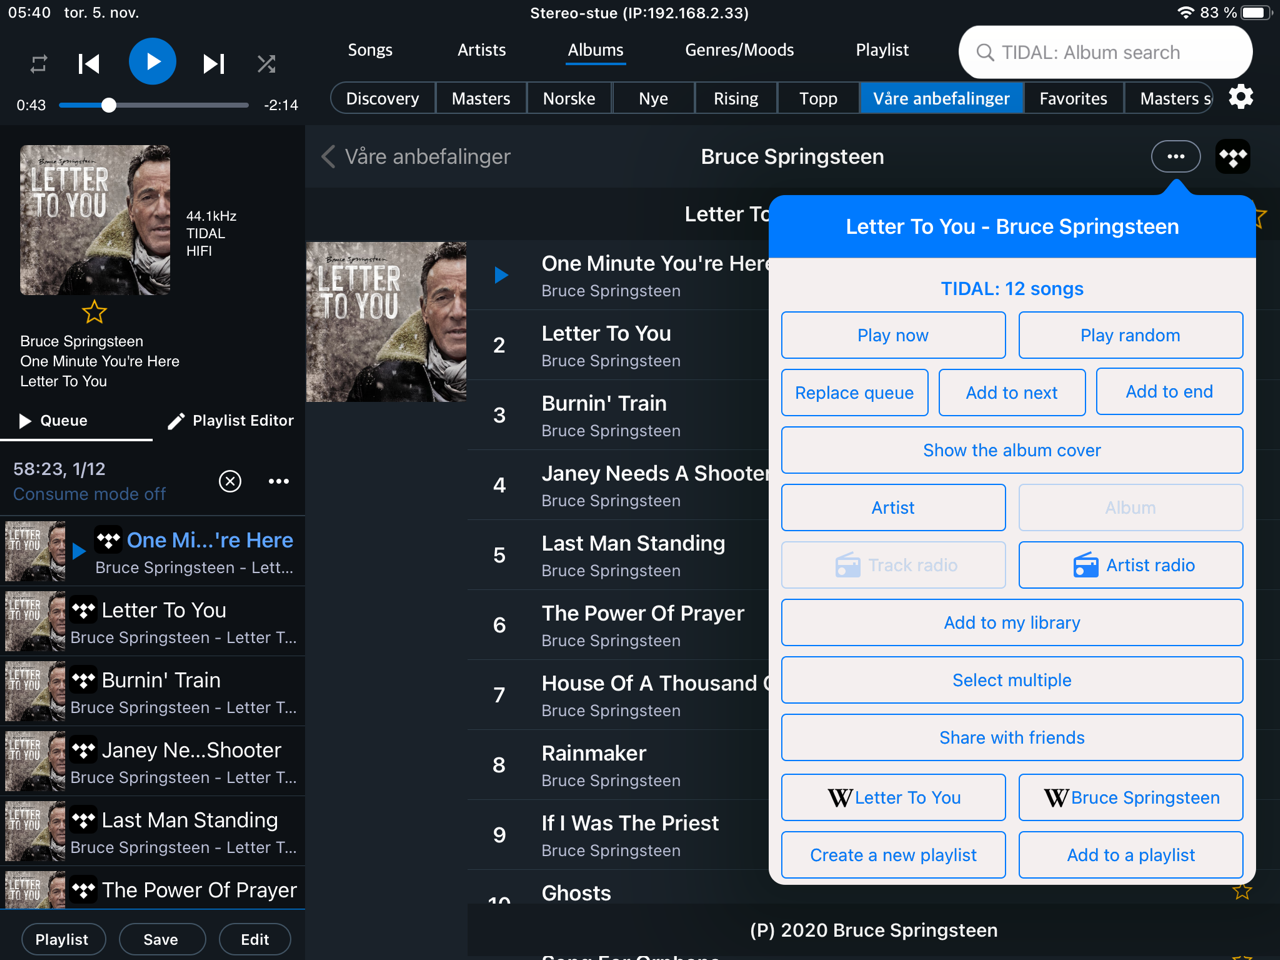The width and height of the screenshot is (1280, 960).
Task: Click Add to end button
Action: click(1169, 392)
